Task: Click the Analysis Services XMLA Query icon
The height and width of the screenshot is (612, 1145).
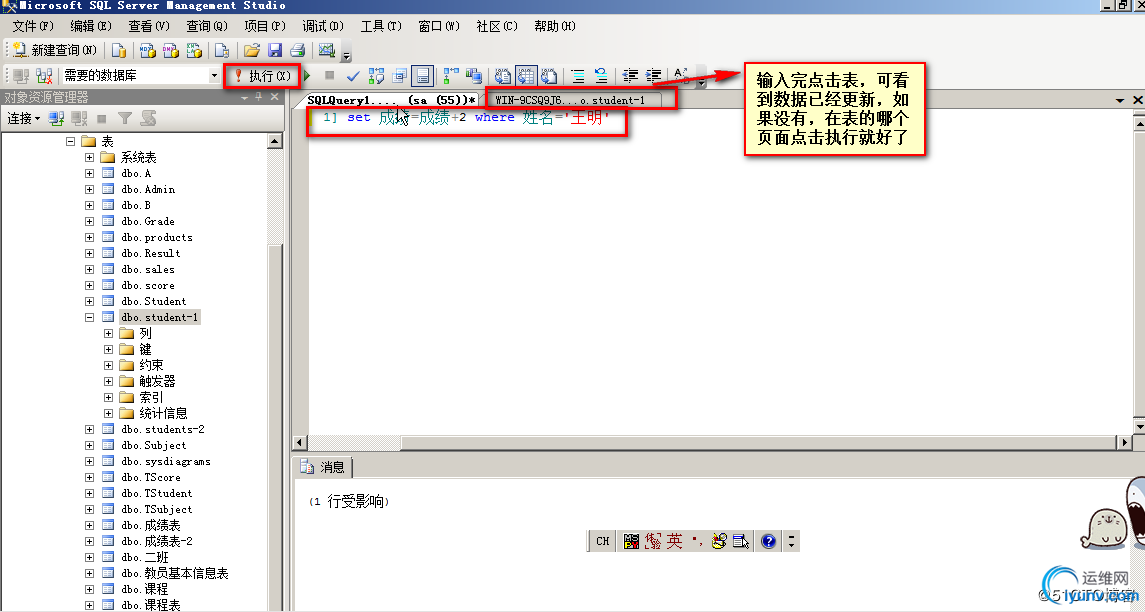Action: pyautogui.click(x=194, y=50)
